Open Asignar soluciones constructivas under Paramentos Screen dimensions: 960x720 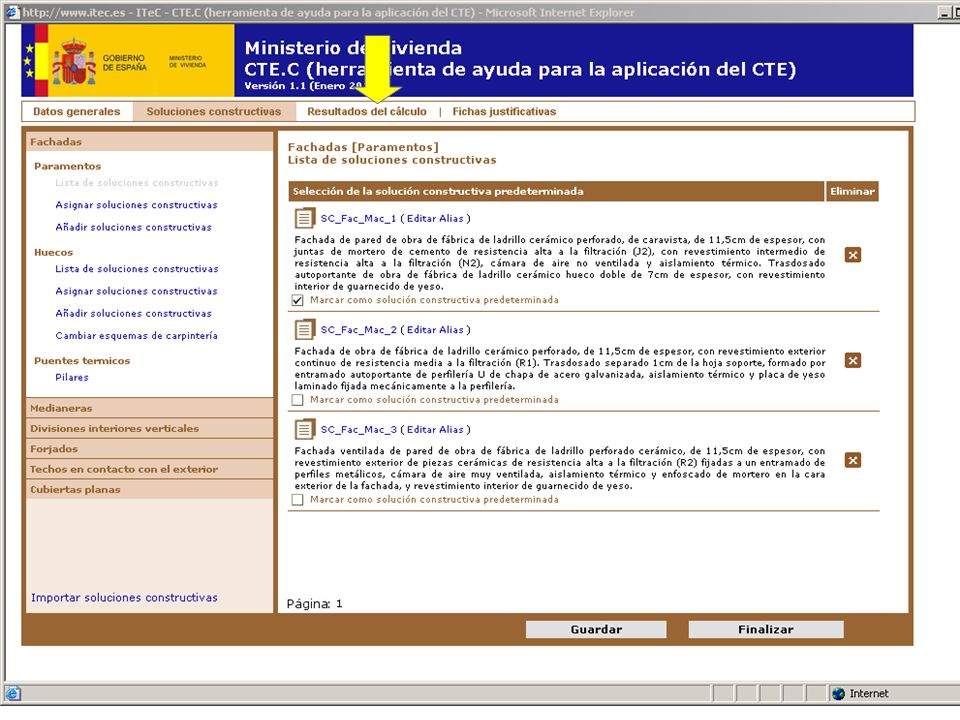[x=136, y=204]
